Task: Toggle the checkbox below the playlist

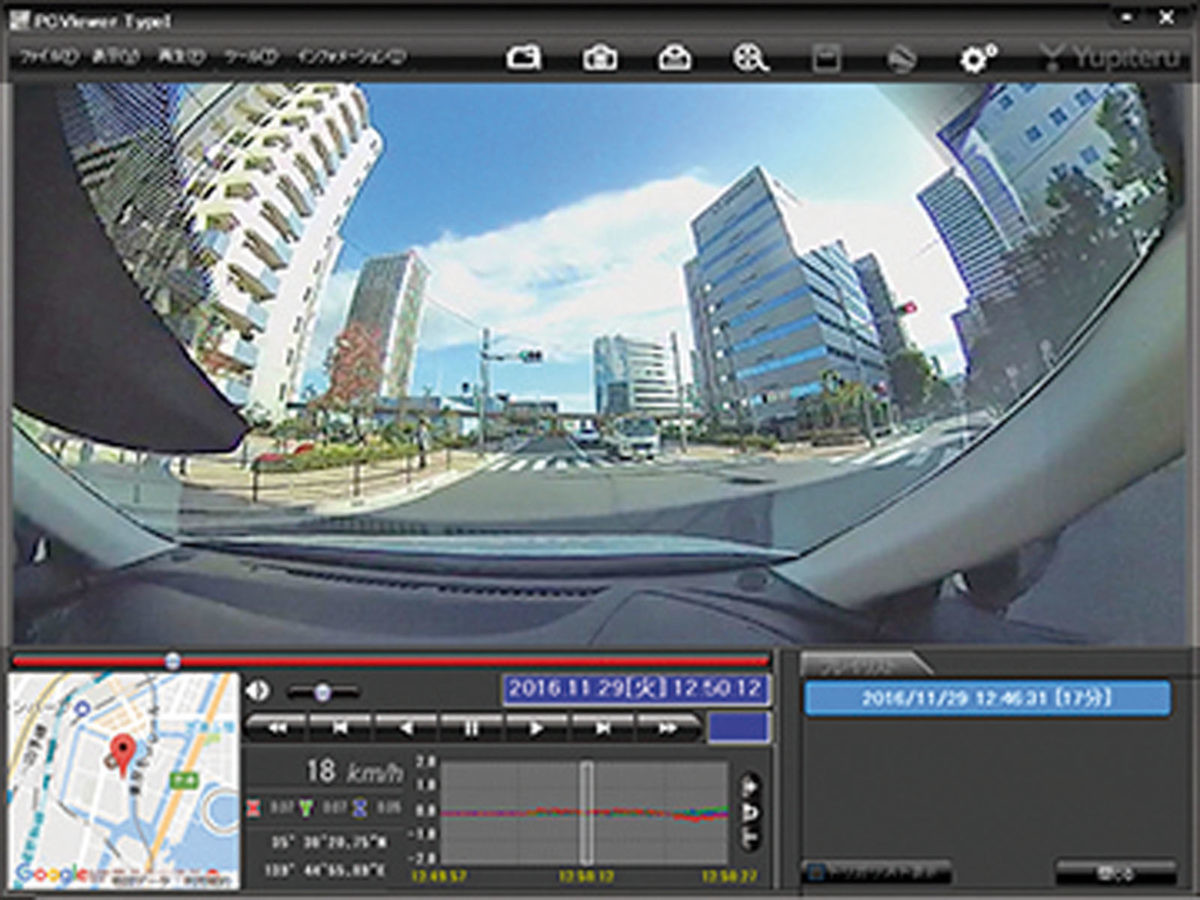Action: [815, 873]
